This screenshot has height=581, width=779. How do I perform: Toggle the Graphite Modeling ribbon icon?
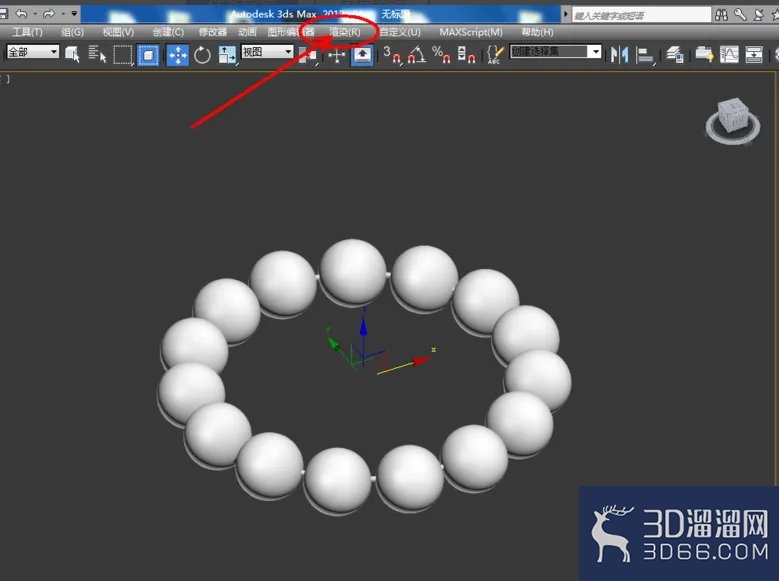pos(704,54)
